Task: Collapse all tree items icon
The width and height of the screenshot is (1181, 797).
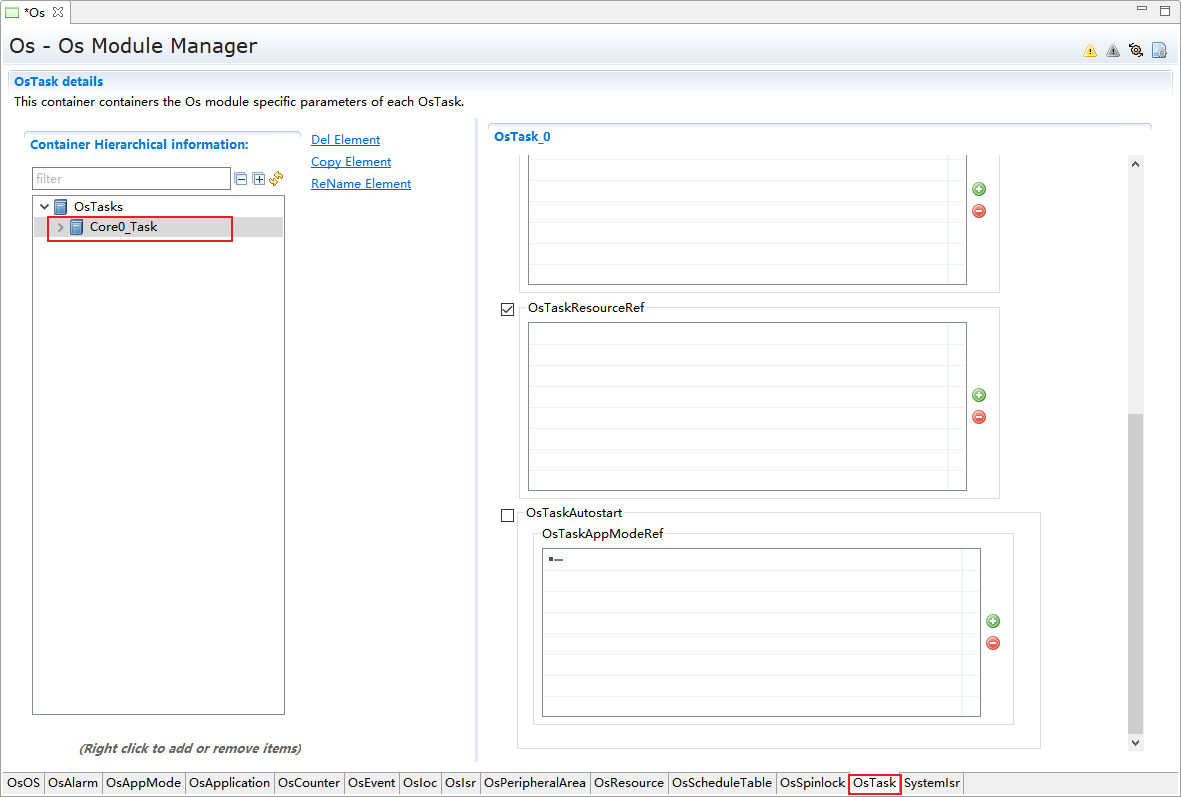Action: (241, 179)
